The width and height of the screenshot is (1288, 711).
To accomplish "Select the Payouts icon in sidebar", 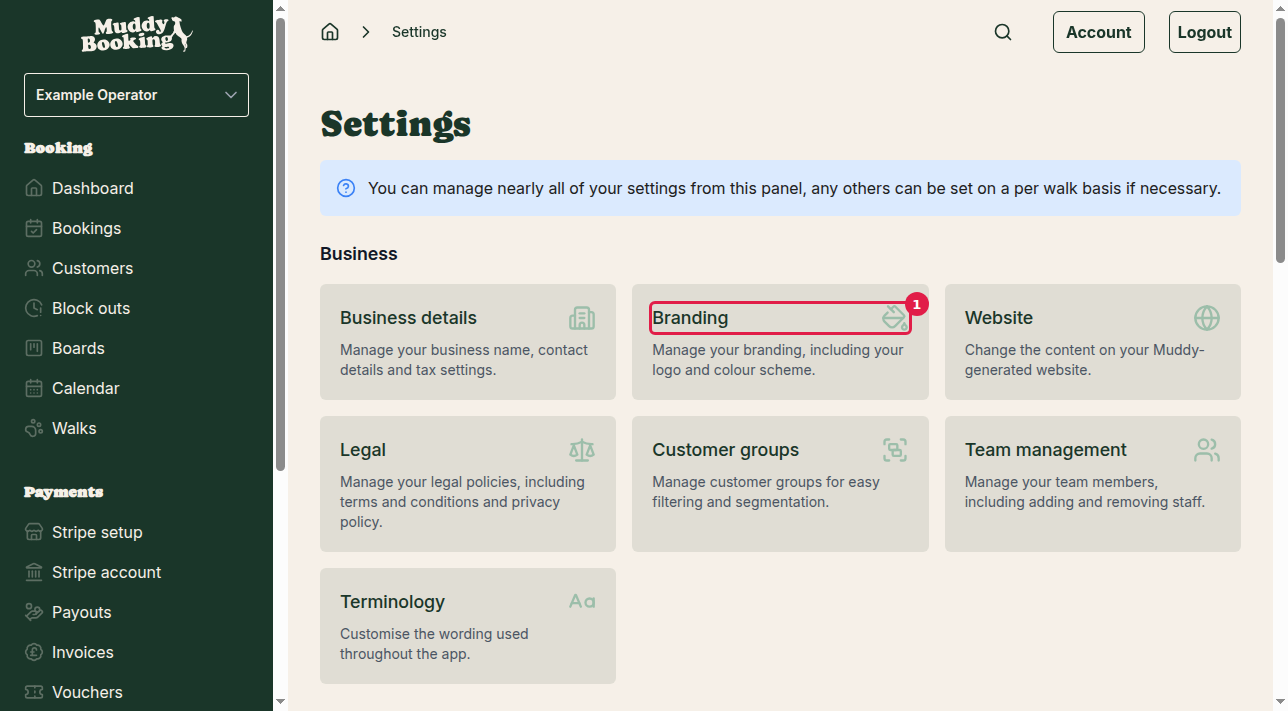I will pos(33,612).
